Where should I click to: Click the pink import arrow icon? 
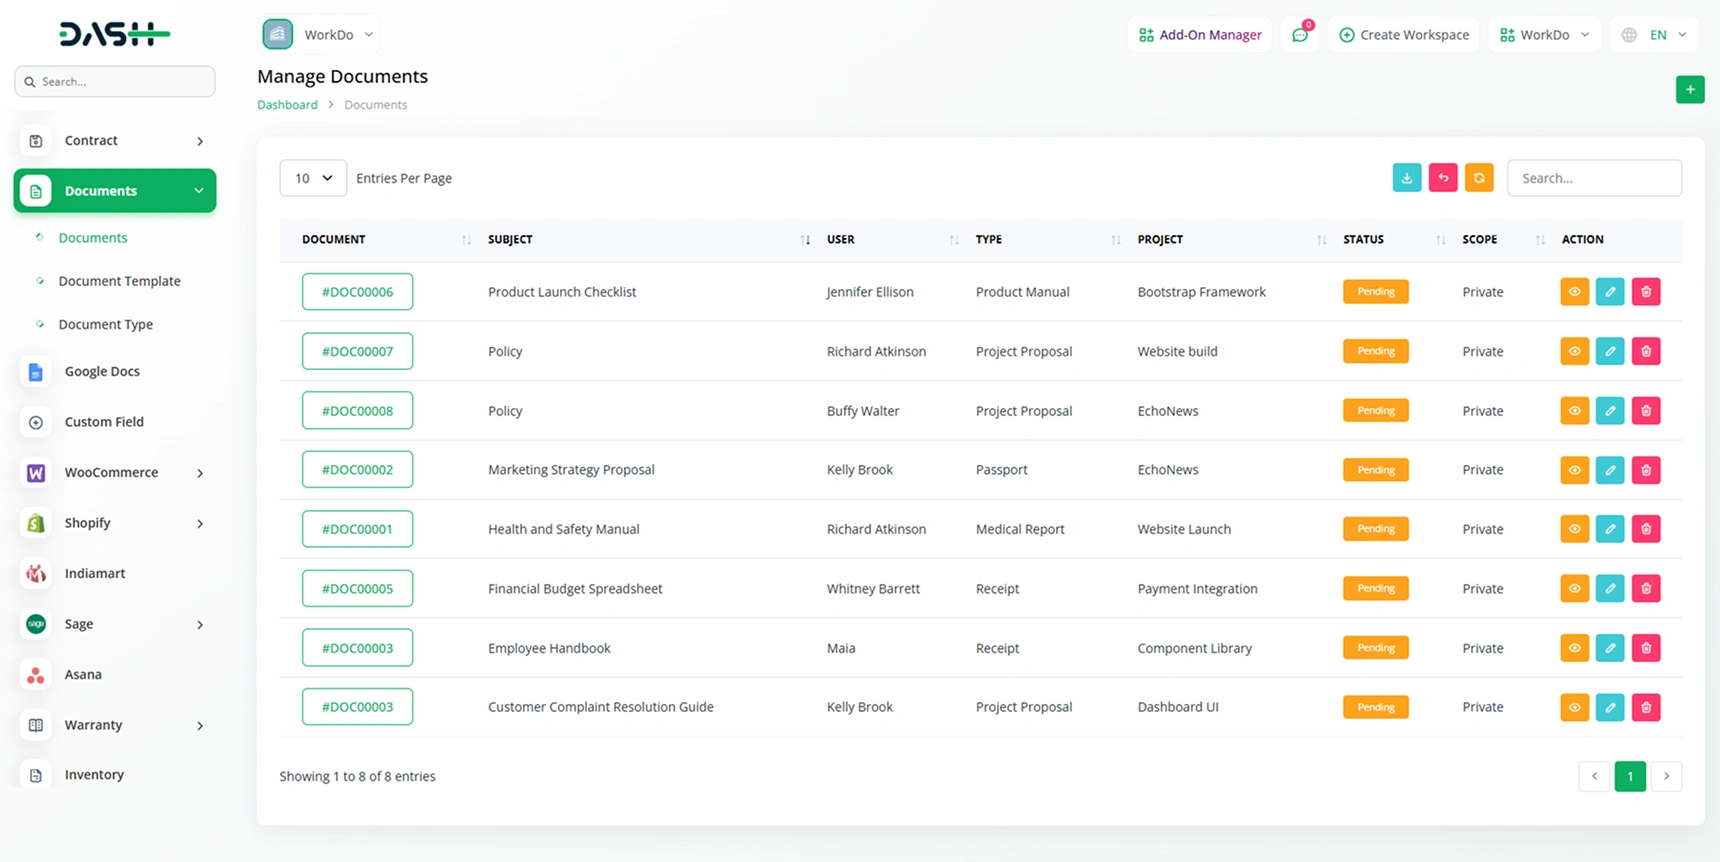click(1442, 178)
